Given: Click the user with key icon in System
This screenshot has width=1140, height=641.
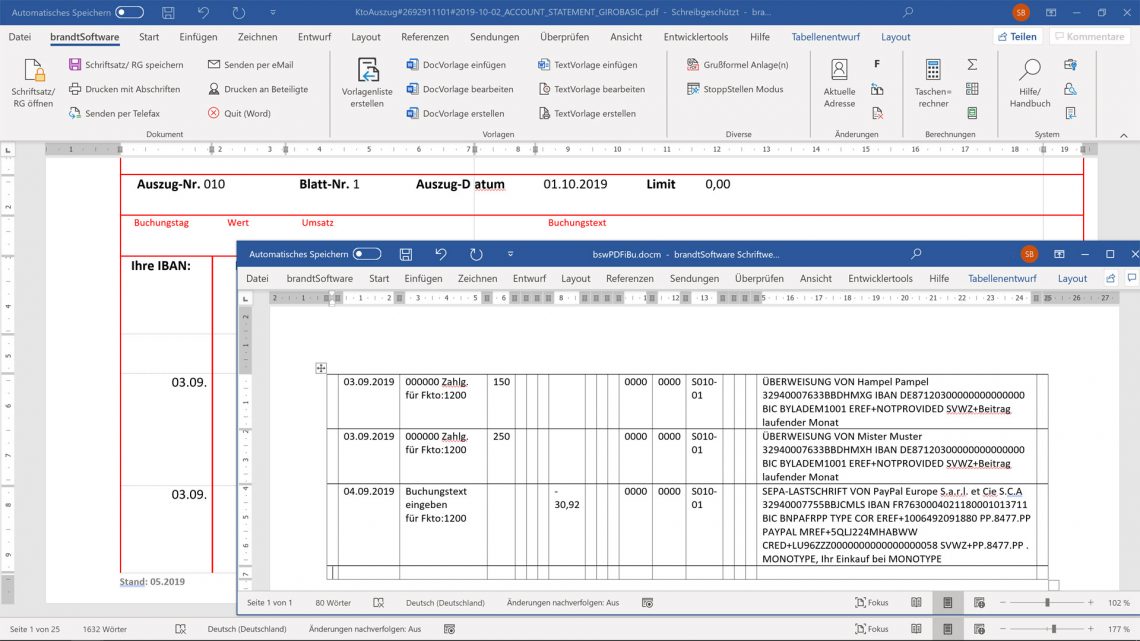Looking at the screenshot, I should (1070, 89).
